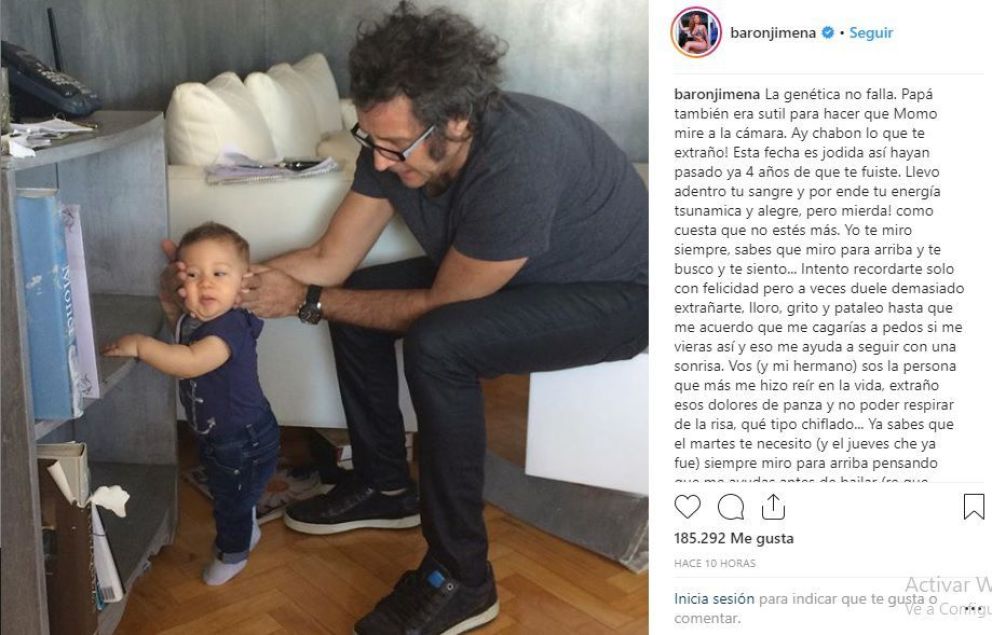
Task: Open the HACE 10 HORAS timestamp
Action: point(715,563)
